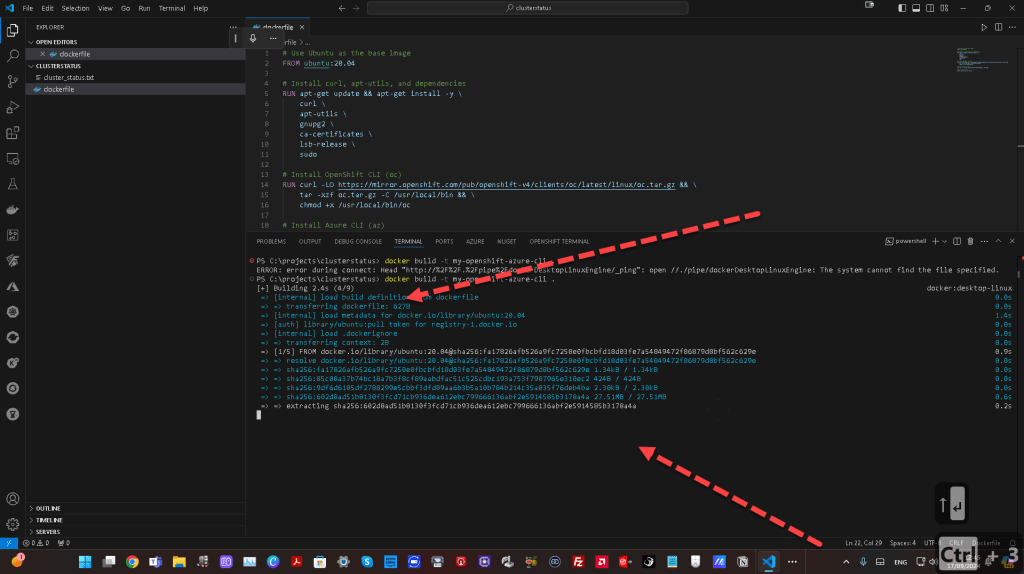Viewport: 1024px width, 574px height.
Task: Open Explorer panel More Actions ellipsis
Action: (x=233, y=27)
